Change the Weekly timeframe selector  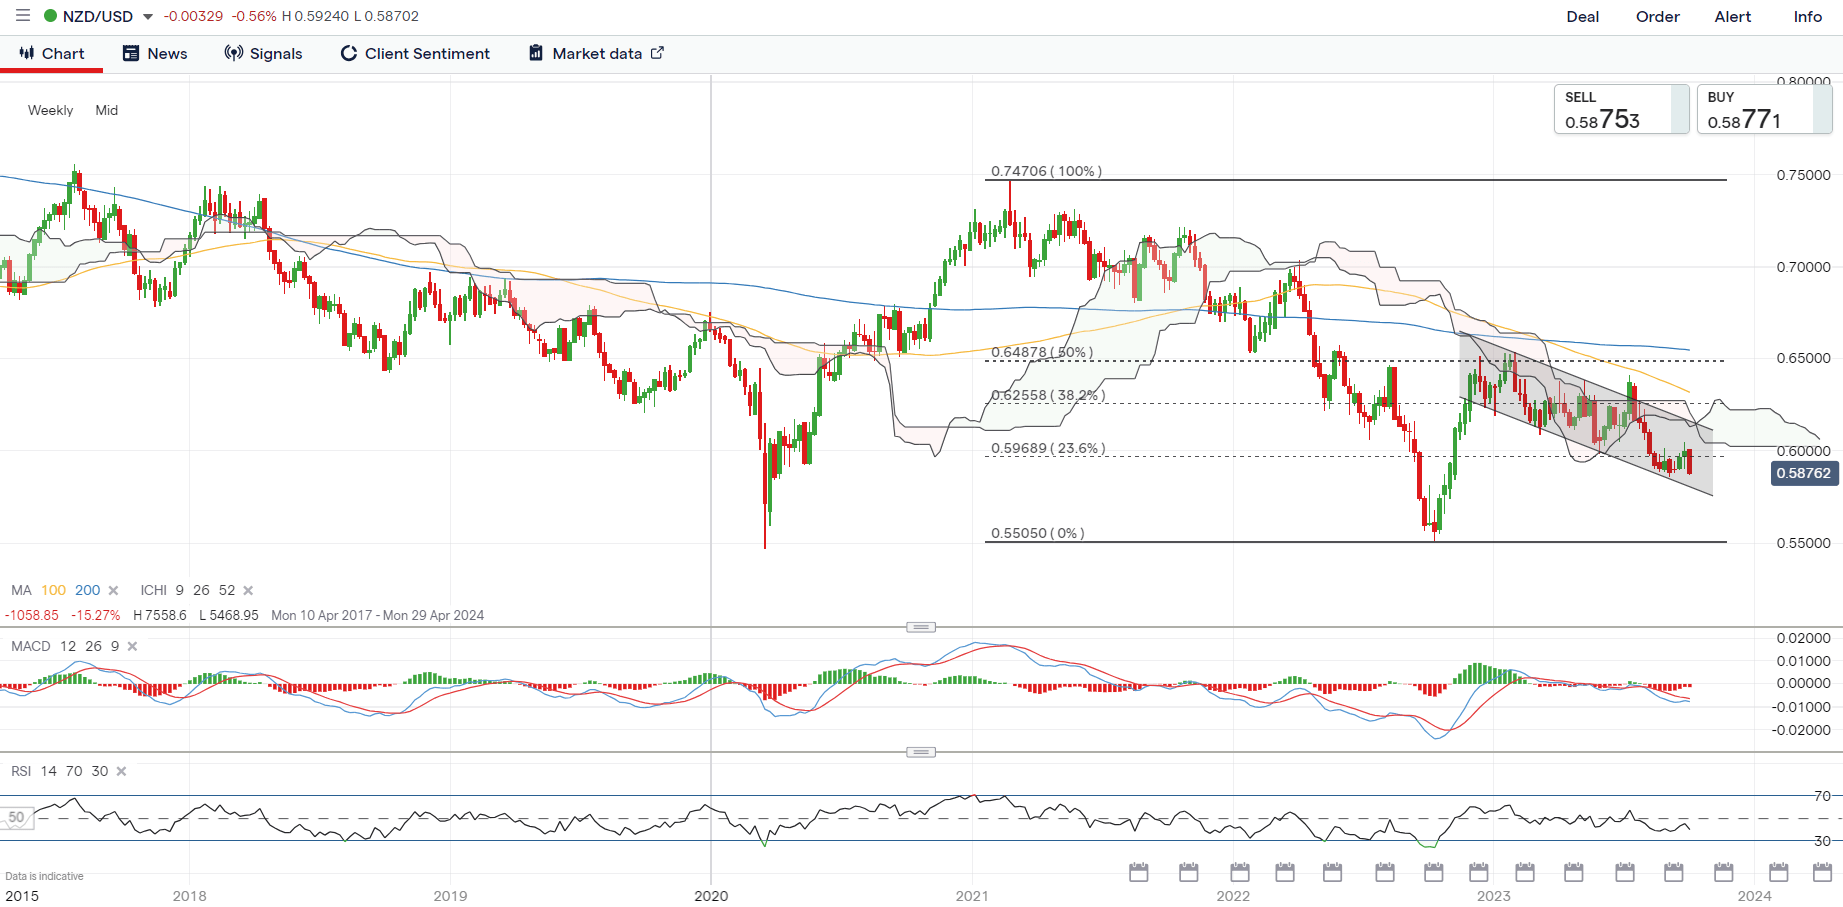[50, 111]
